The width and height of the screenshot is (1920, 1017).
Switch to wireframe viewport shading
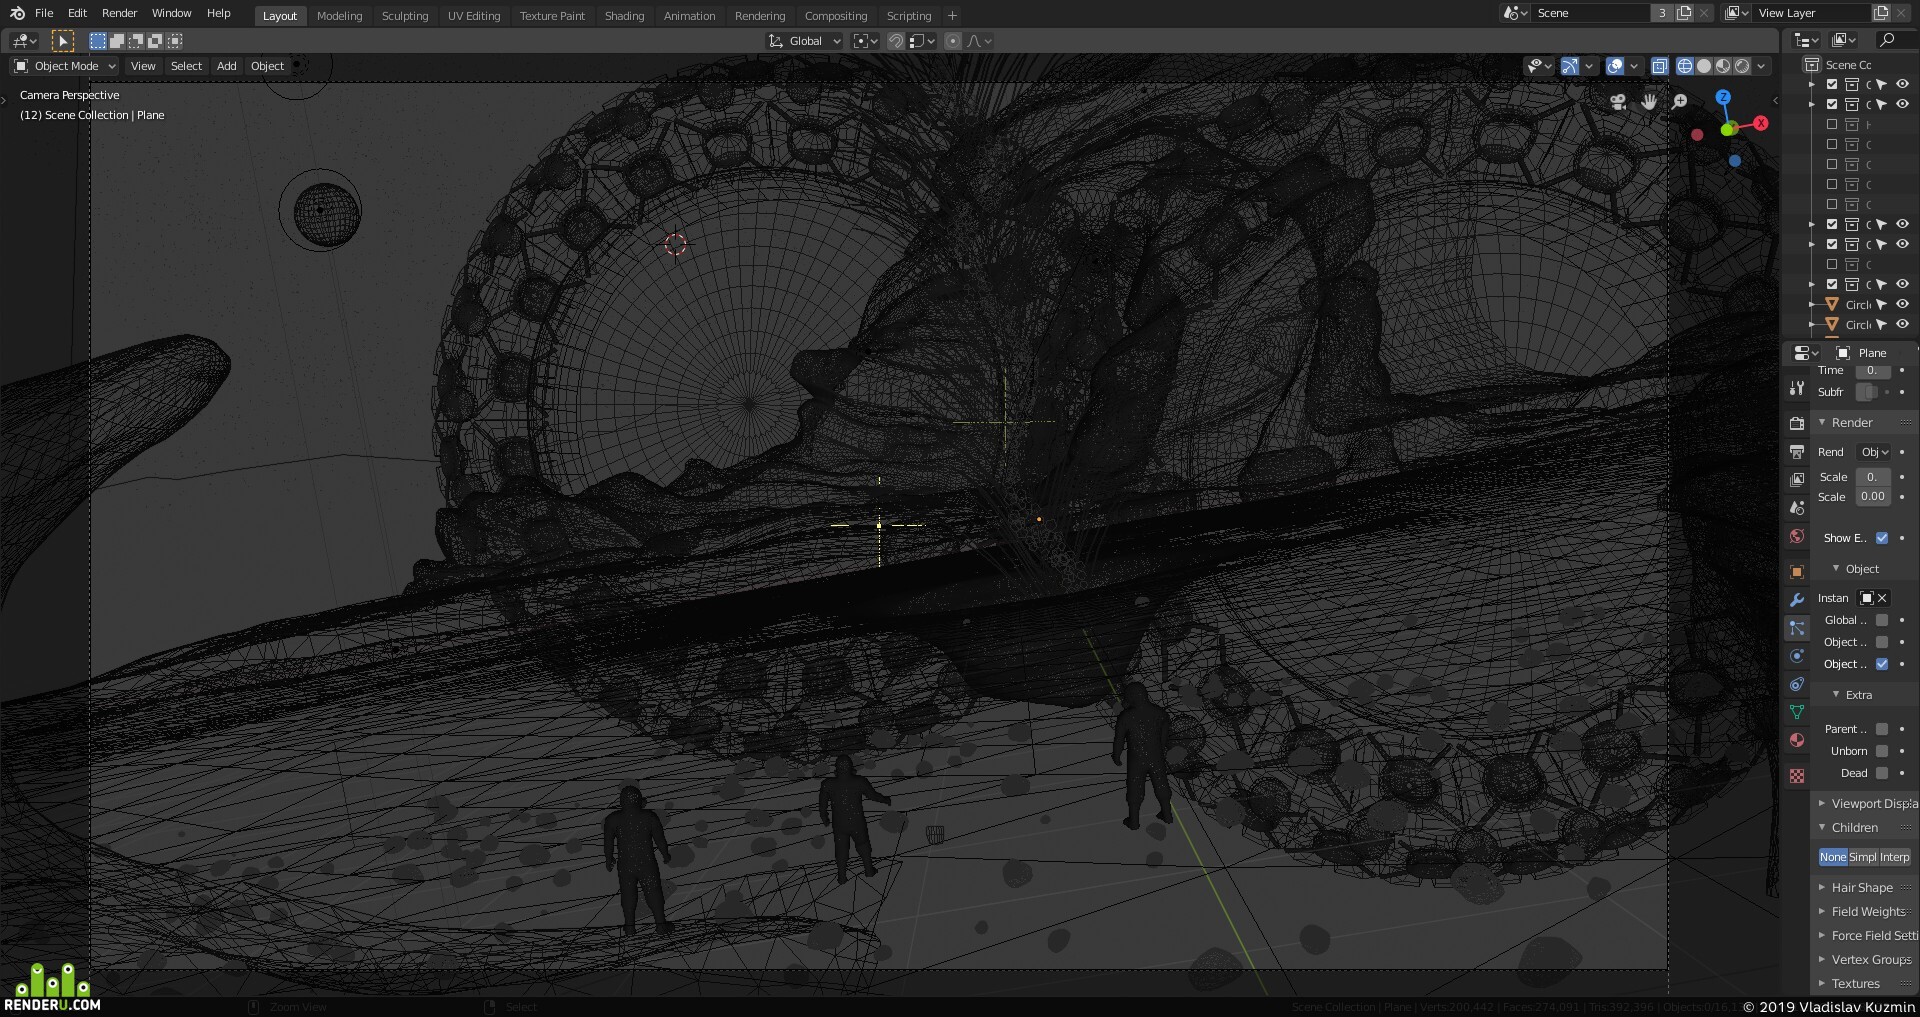[x=1685, y=66]
